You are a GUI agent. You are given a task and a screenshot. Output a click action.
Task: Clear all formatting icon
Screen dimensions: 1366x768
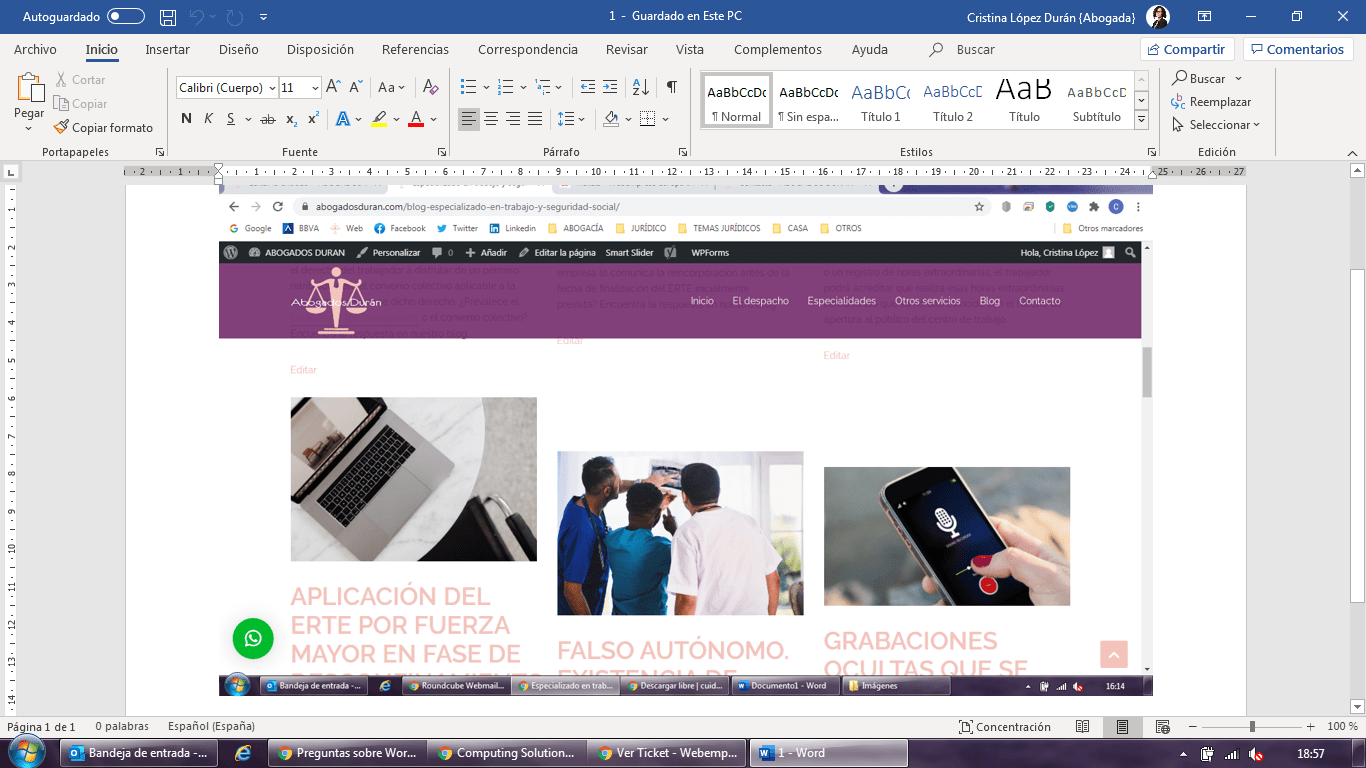pyautogui.click(x=430, y=87)
